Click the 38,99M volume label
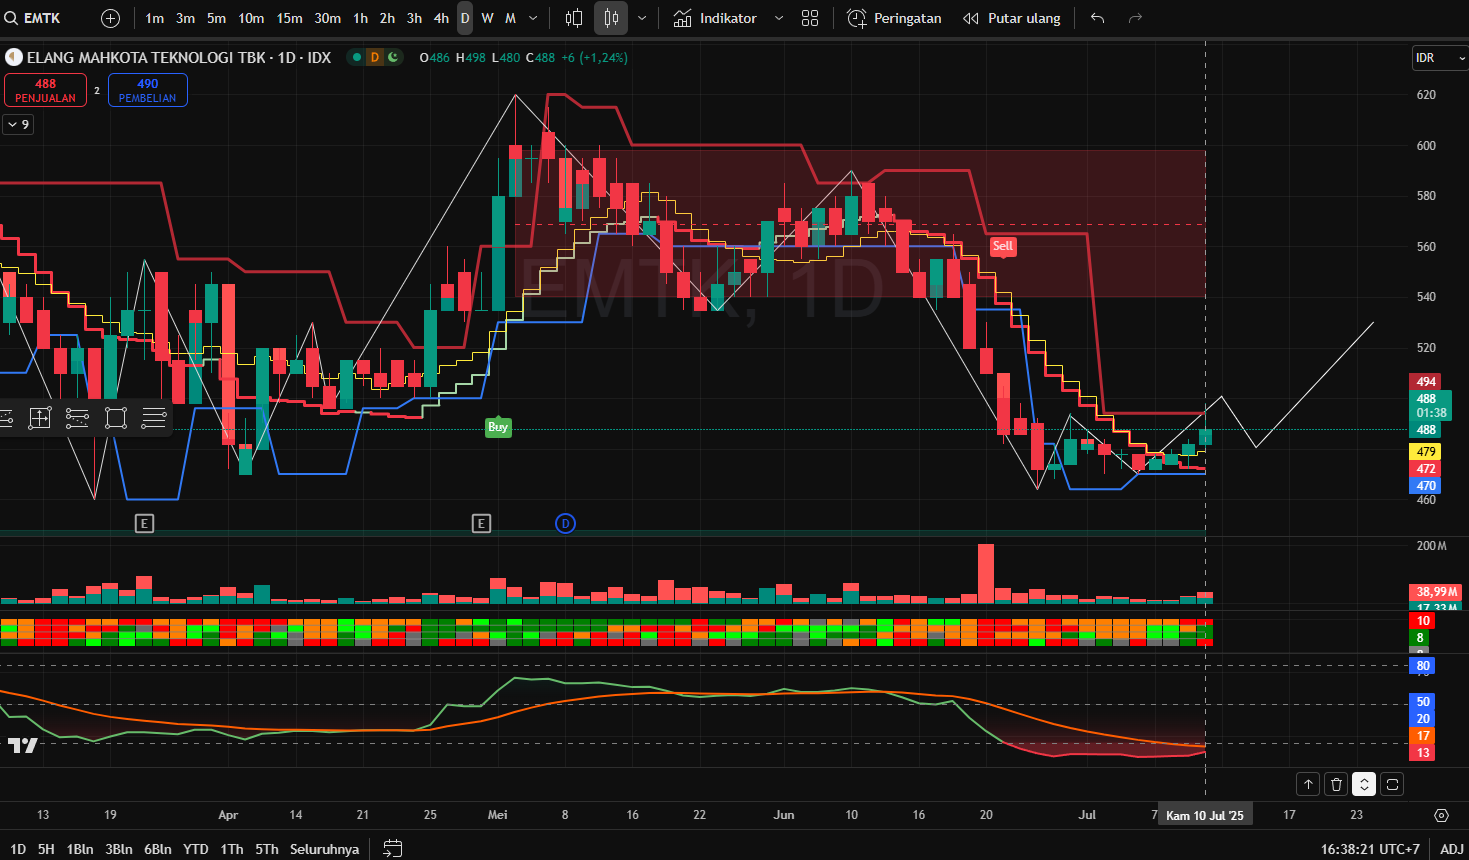 click(1436, 592)
